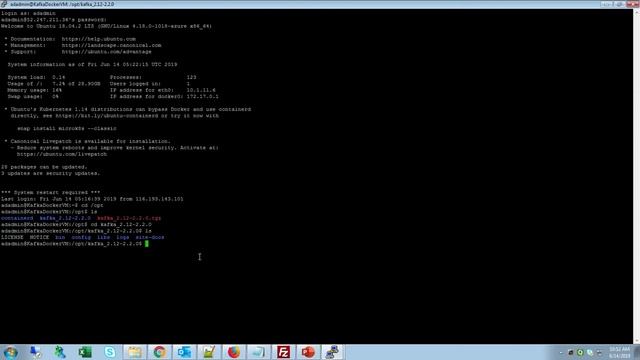This screenshot has width=640, height=360.
Task: Open PowerPoint from the taskbar
Action: [308, 352]
